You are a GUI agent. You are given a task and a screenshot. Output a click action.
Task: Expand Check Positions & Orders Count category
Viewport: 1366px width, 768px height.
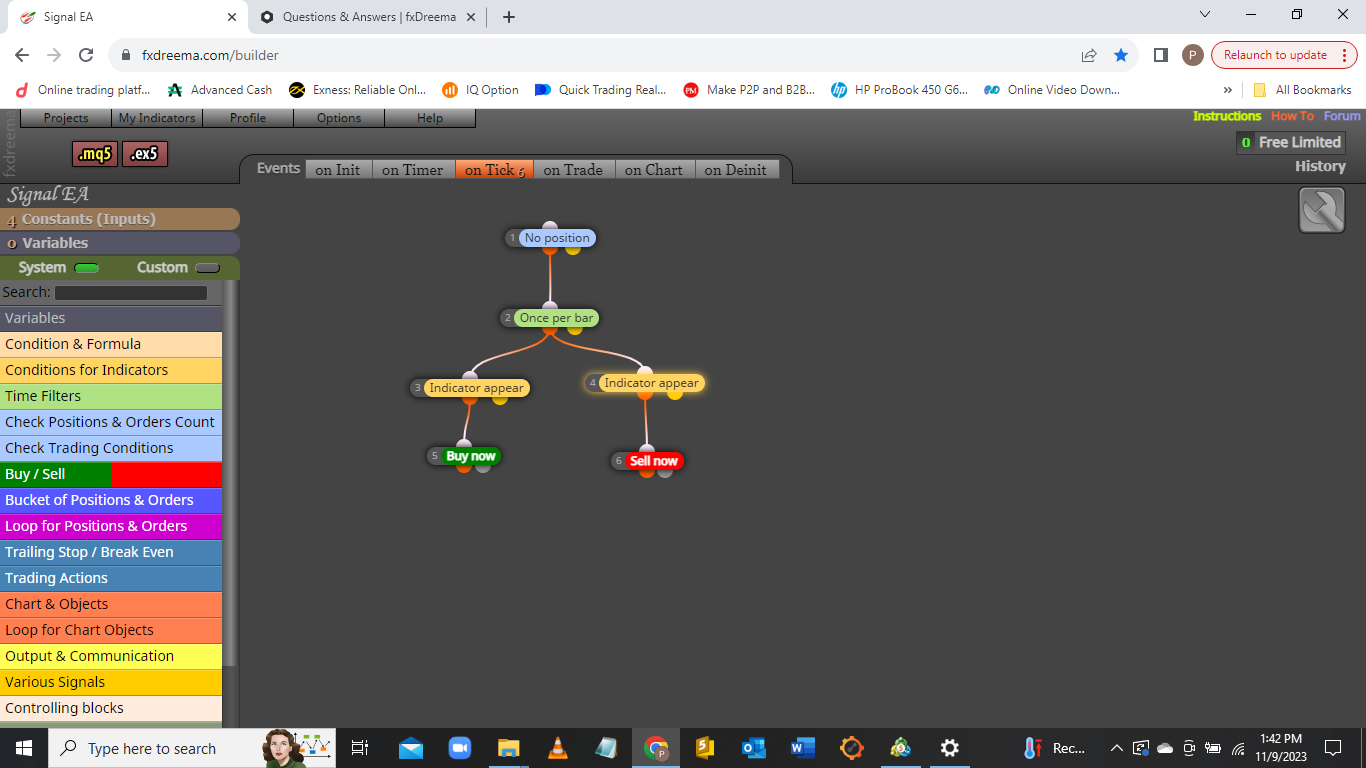tap(111, 422)
